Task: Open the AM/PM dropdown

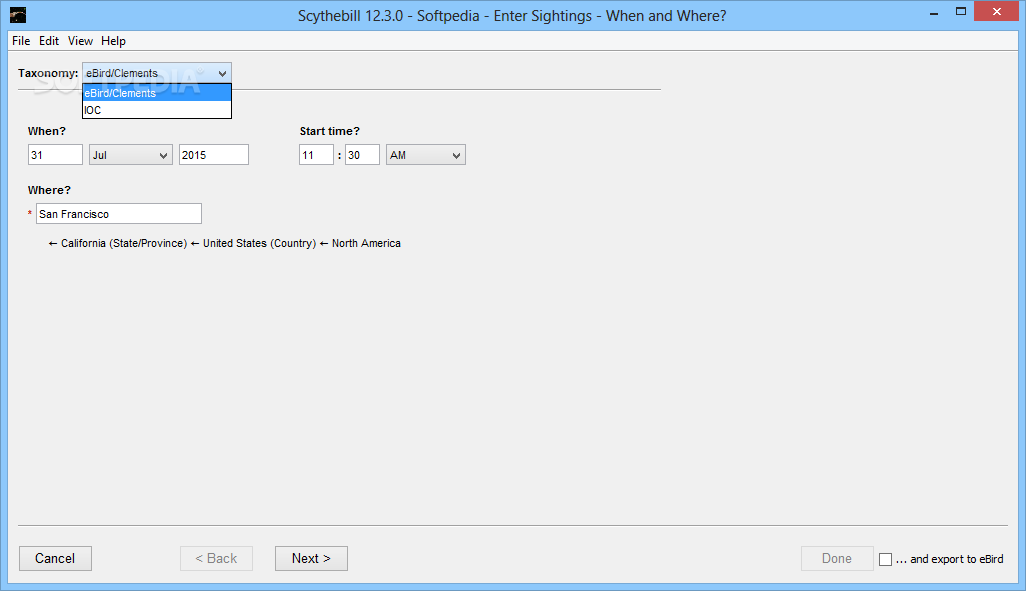Action: click(426, 155)
